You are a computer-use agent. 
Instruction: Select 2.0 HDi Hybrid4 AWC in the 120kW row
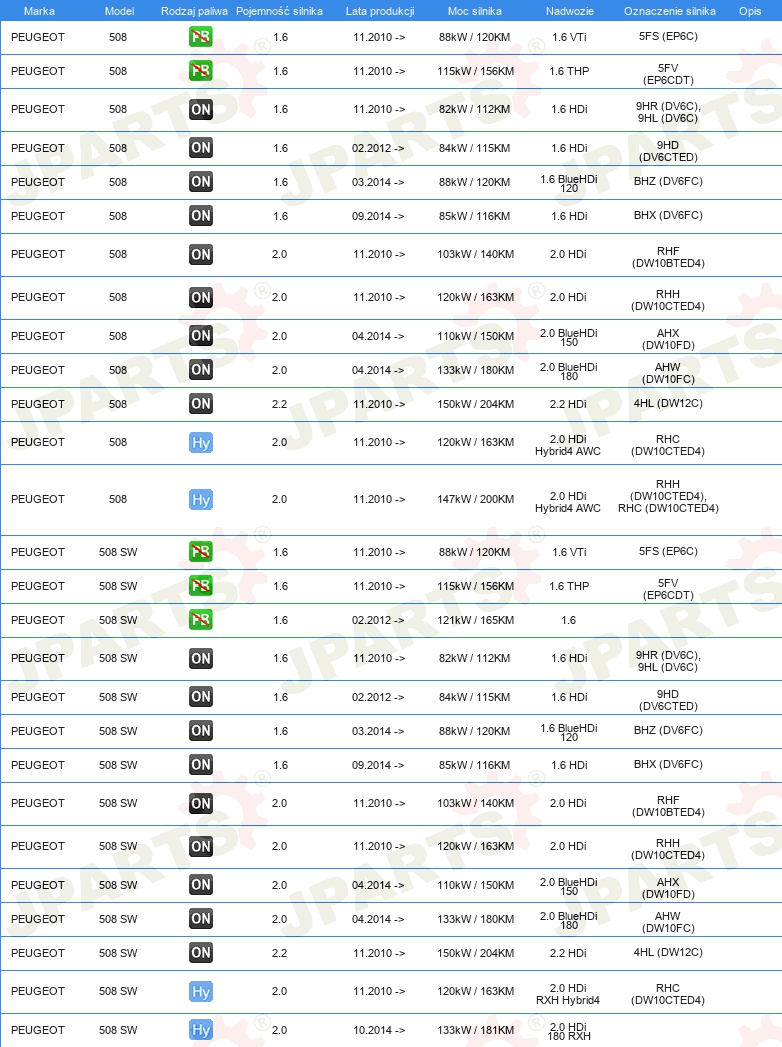568,445
